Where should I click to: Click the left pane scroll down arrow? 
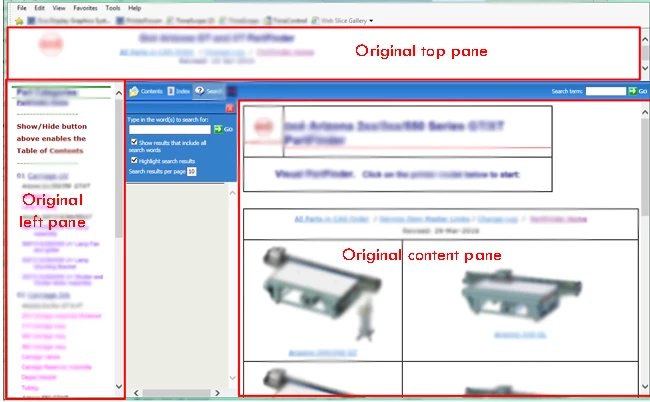coord(119,387)
